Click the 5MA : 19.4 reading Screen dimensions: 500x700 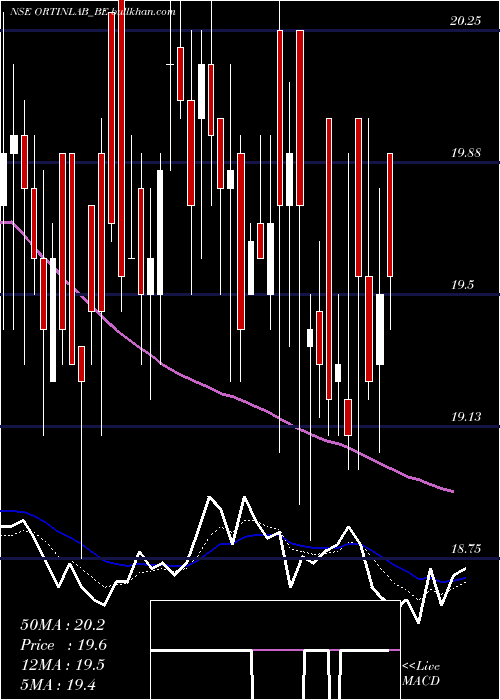pos(58,684)
